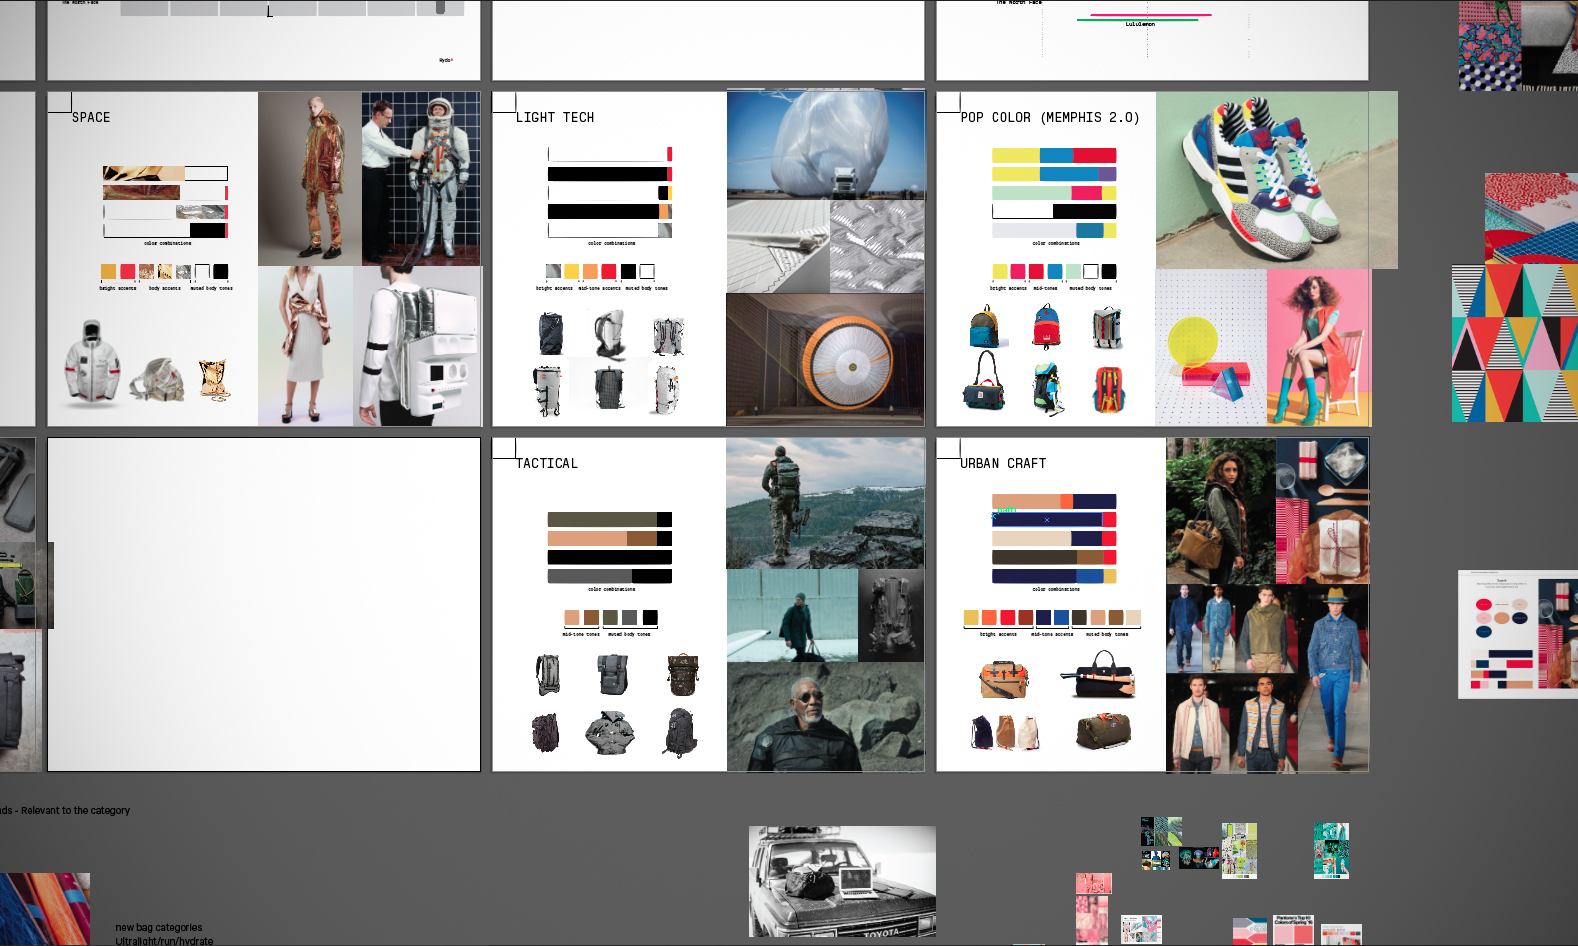
Task: Pick the red swatch in LIGHT TECH palette
Action: tap(609, 271)
